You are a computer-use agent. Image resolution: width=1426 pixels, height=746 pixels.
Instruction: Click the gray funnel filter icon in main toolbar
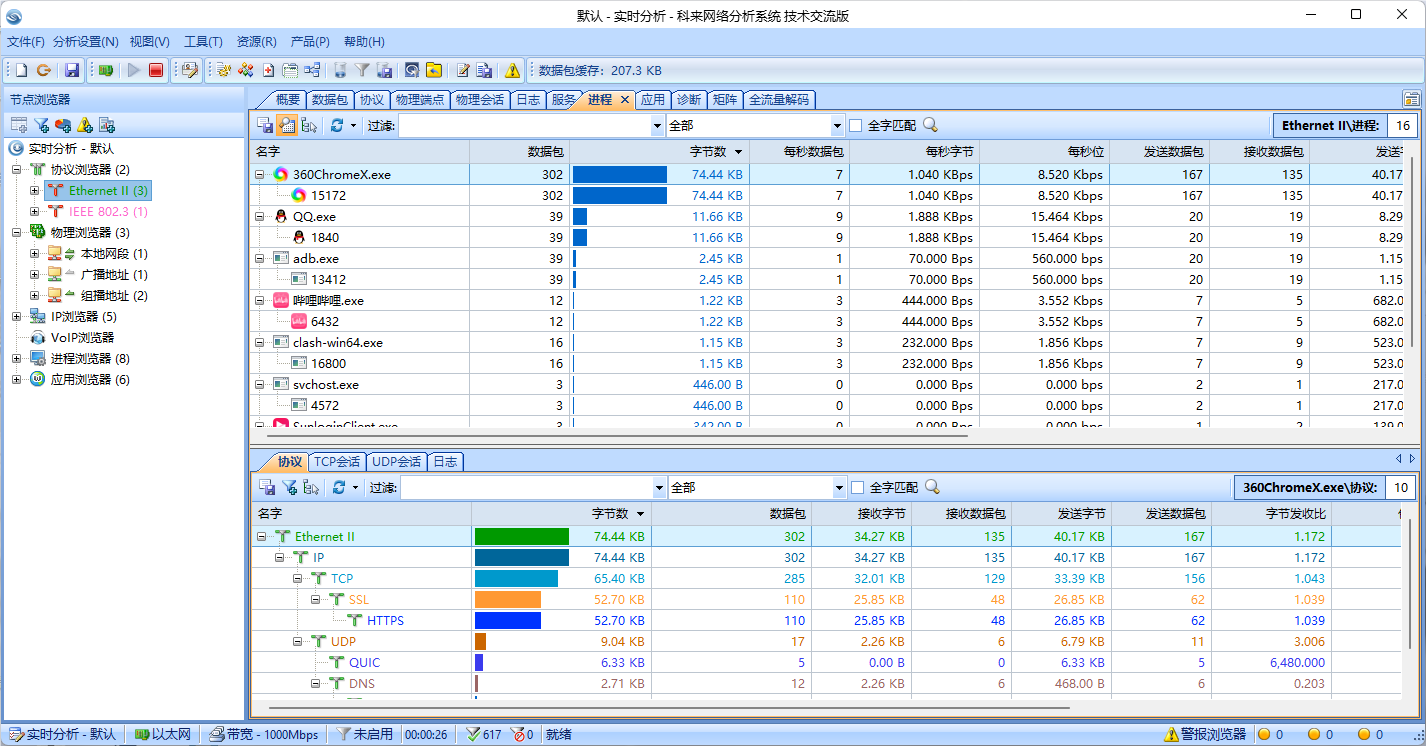pos(362,70)
